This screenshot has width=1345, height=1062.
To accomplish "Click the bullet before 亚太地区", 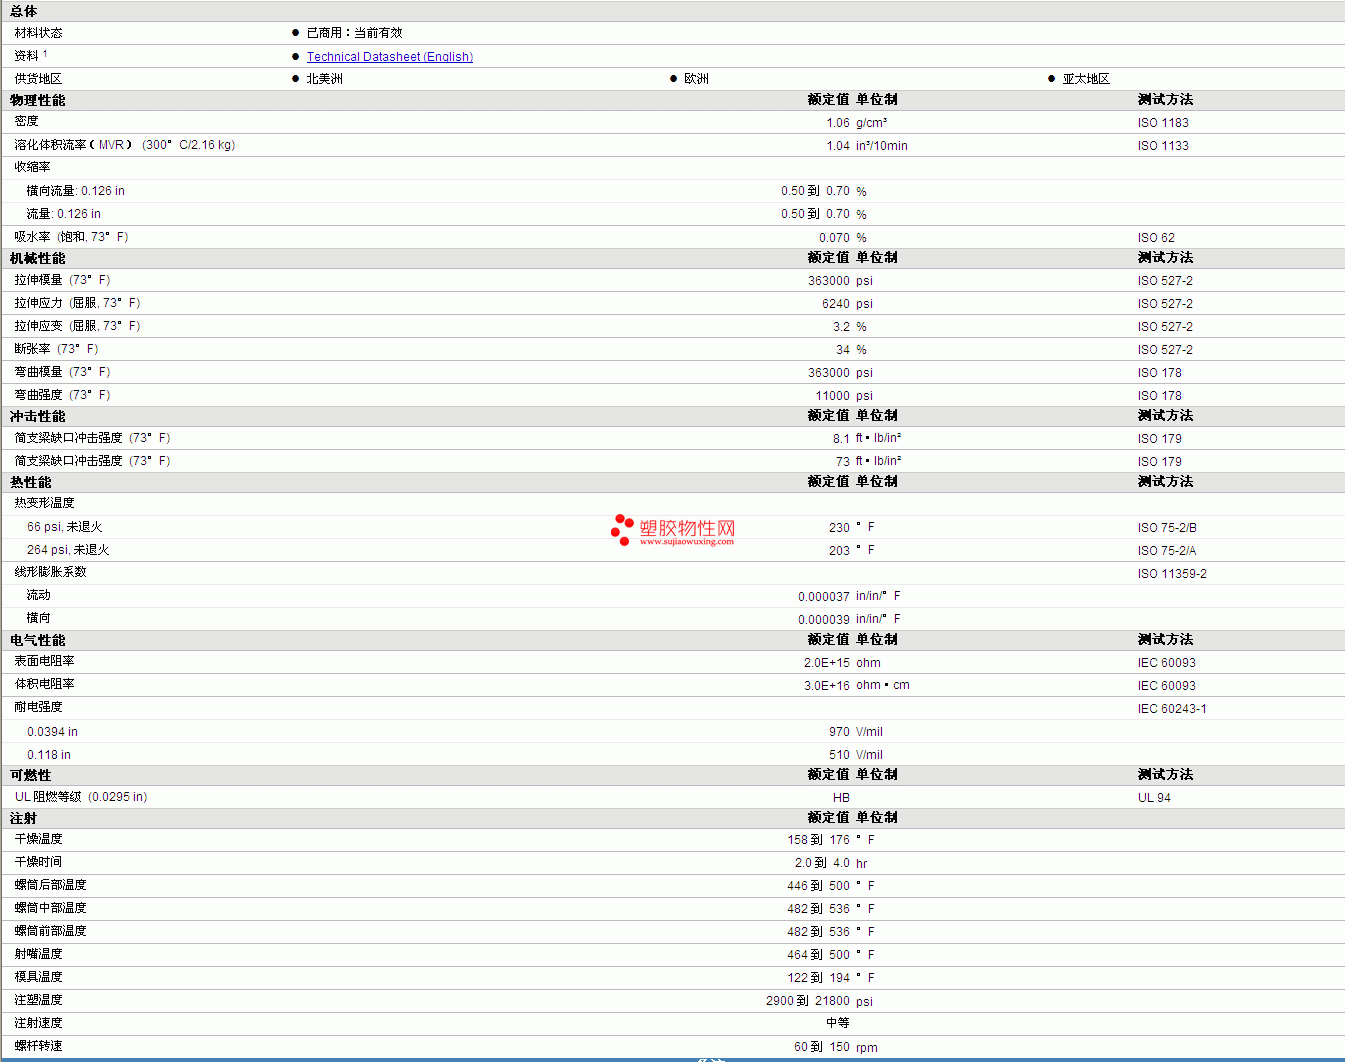I will click(x=1051, y=79).
